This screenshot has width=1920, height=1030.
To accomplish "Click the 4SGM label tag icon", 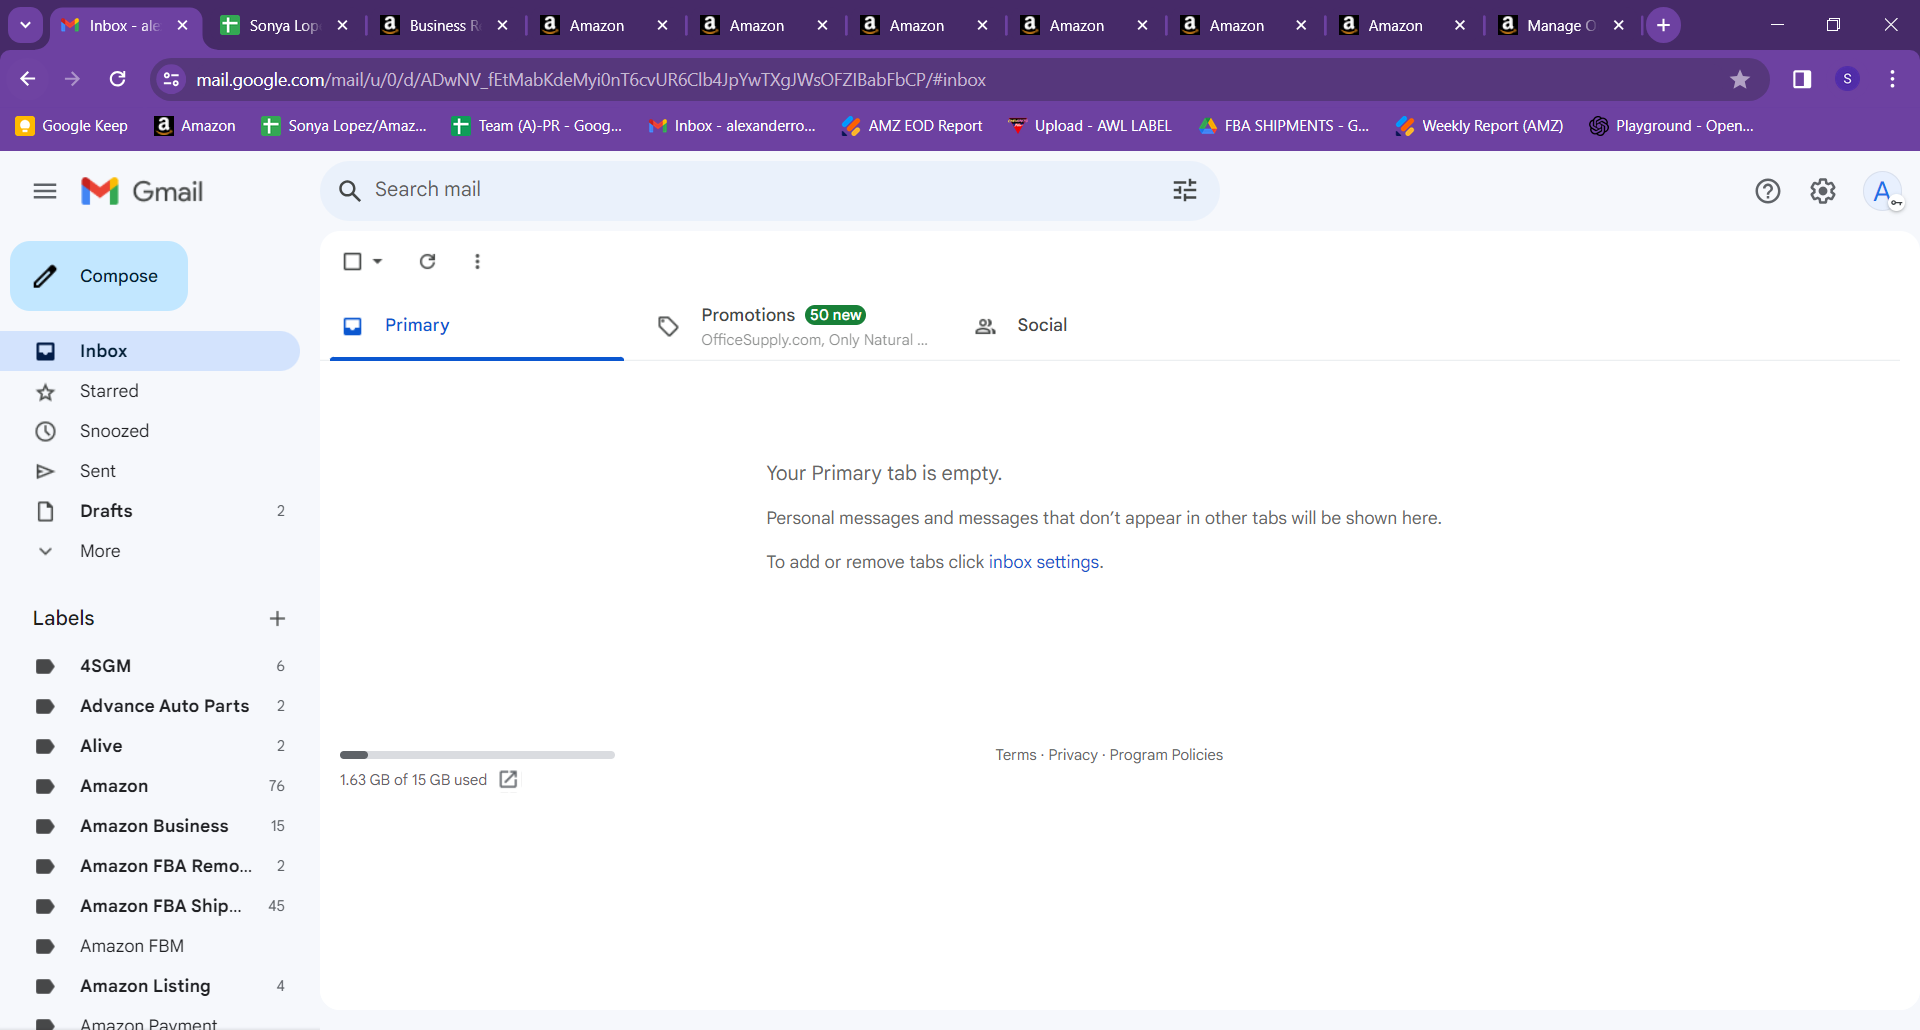I will click(45, 666).
